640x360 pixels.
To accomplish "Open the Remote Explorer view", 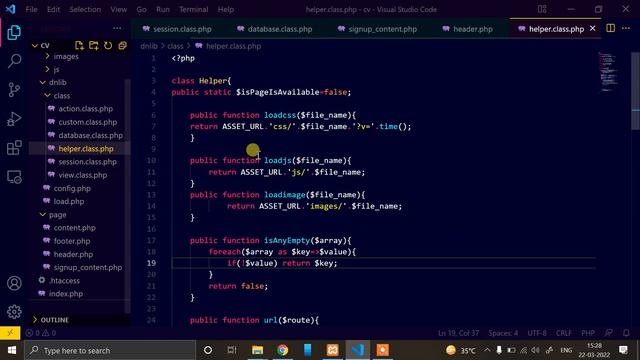I will pyautogui.click(x=14, y=177).
